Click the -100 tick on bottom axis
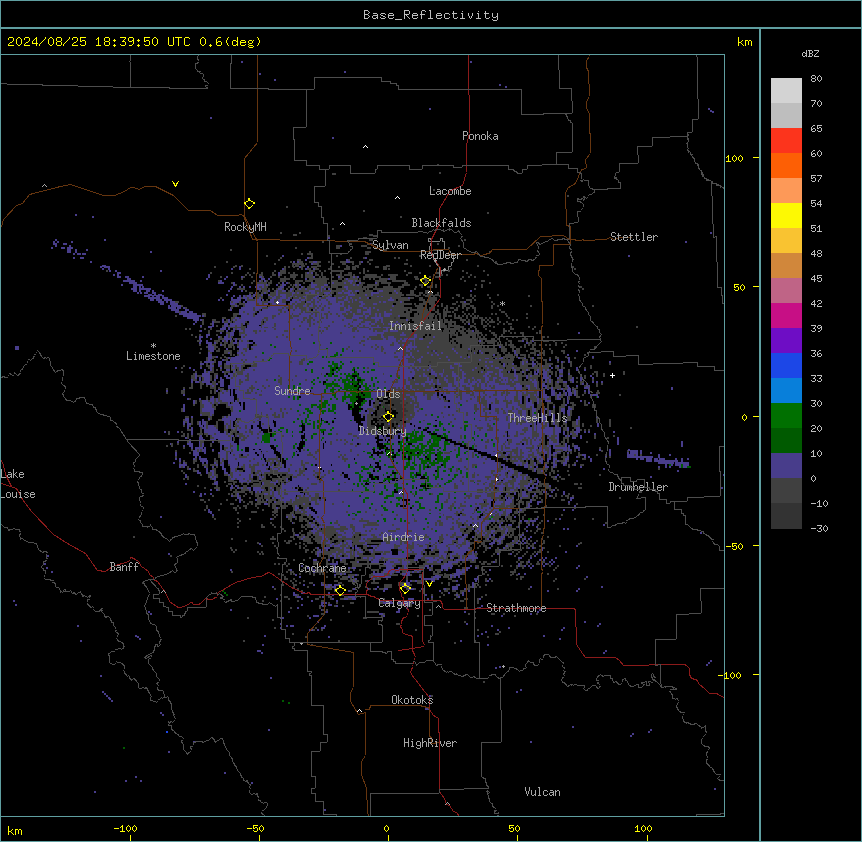 (x=125, y=828)
